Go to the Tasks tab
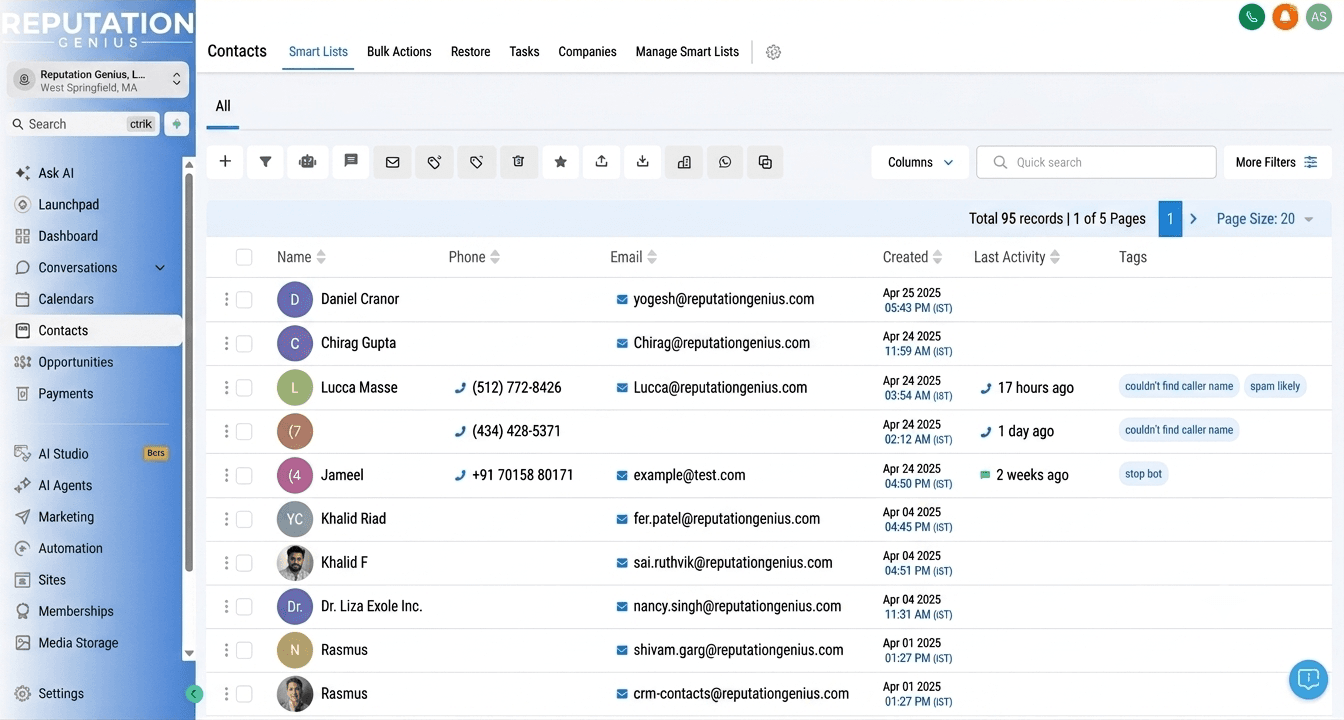 click(x=524, y=52)
